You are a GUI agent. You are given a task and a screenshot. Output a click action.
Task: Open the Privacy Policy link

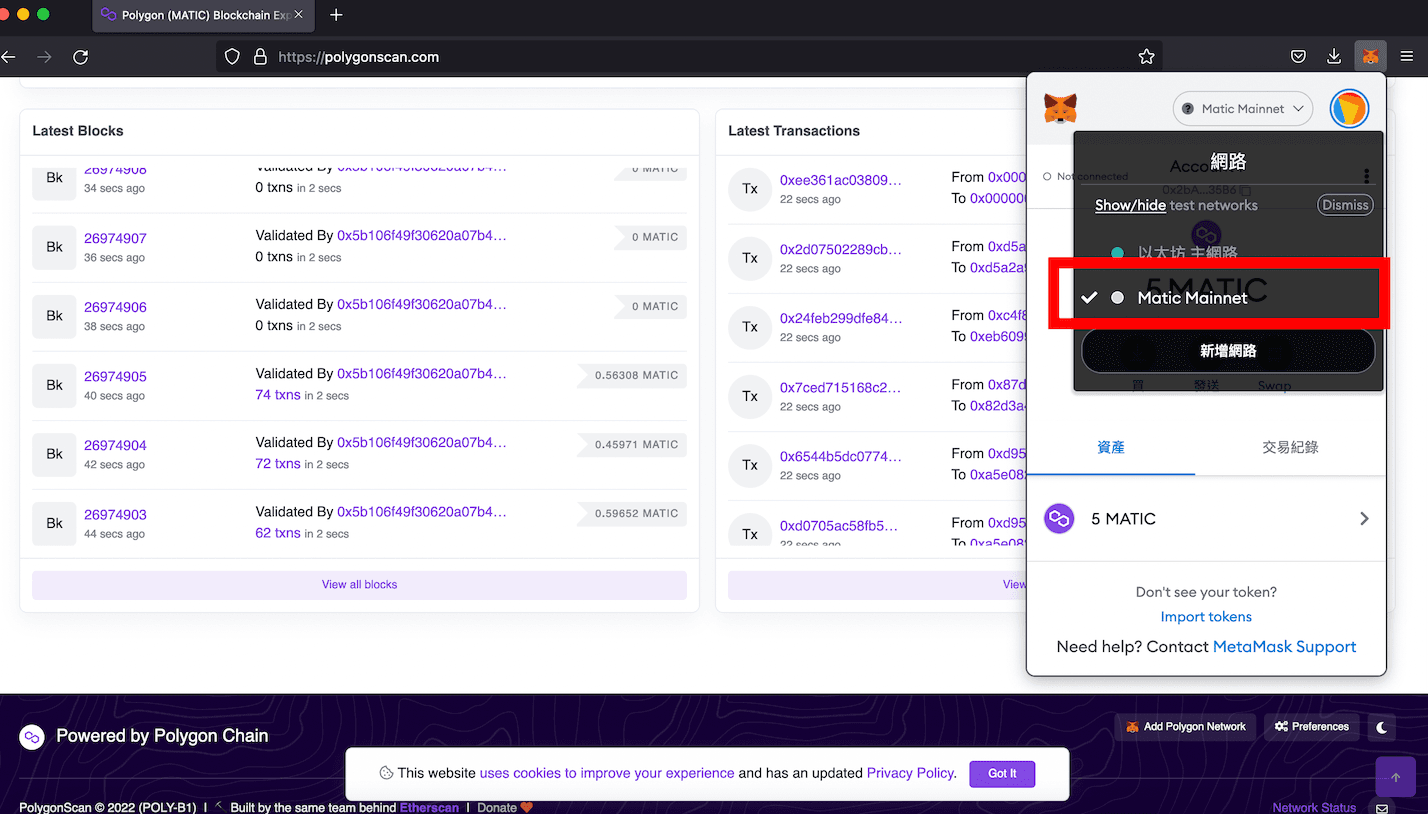[x=910, y=773]
